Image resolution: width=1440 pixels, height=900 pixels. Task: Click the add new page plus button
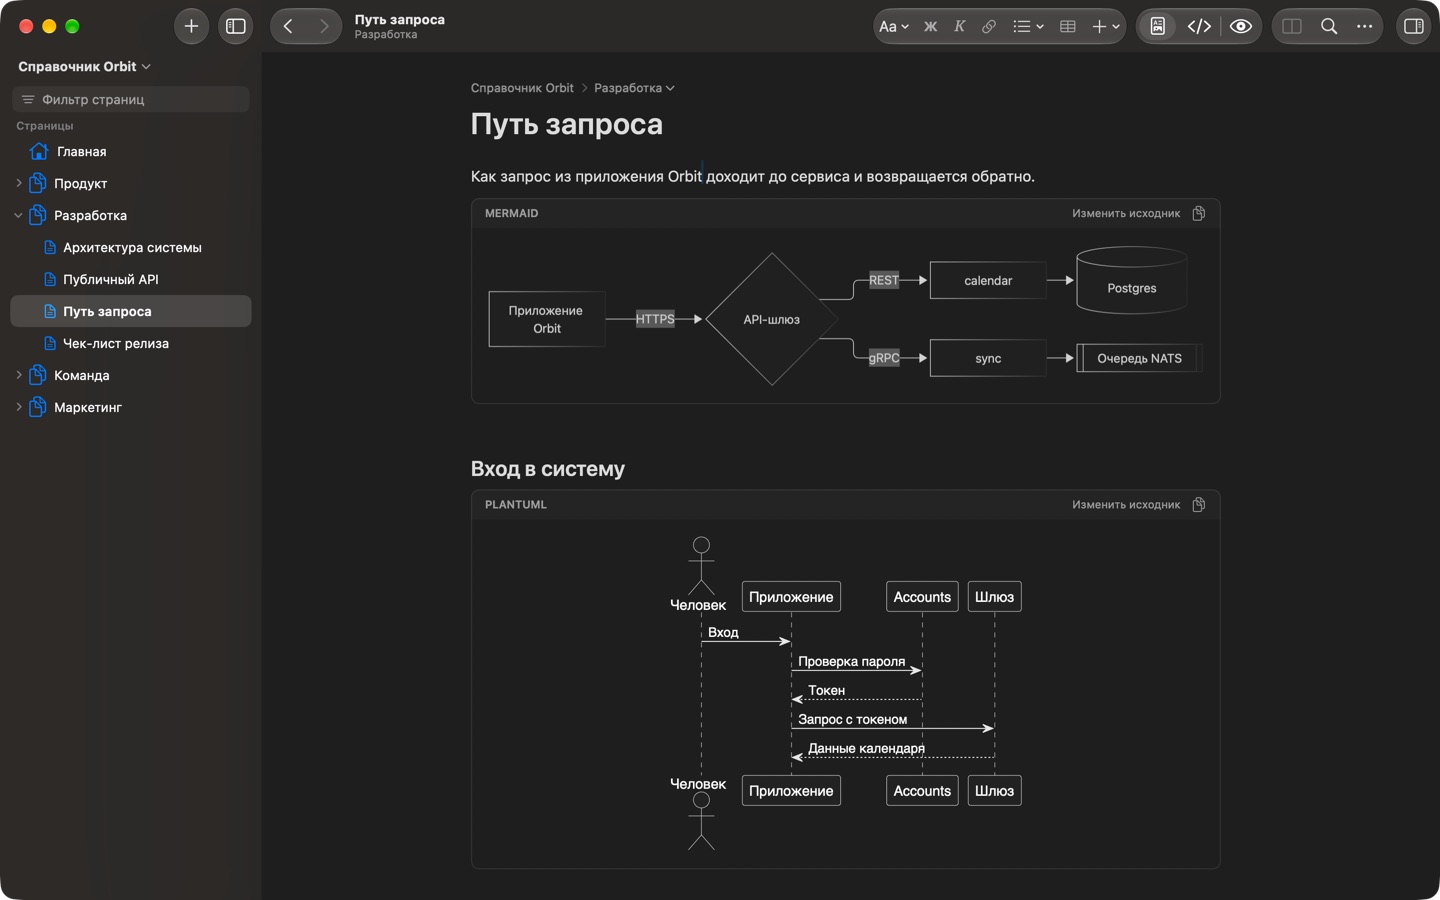click(x=191, y=26)
